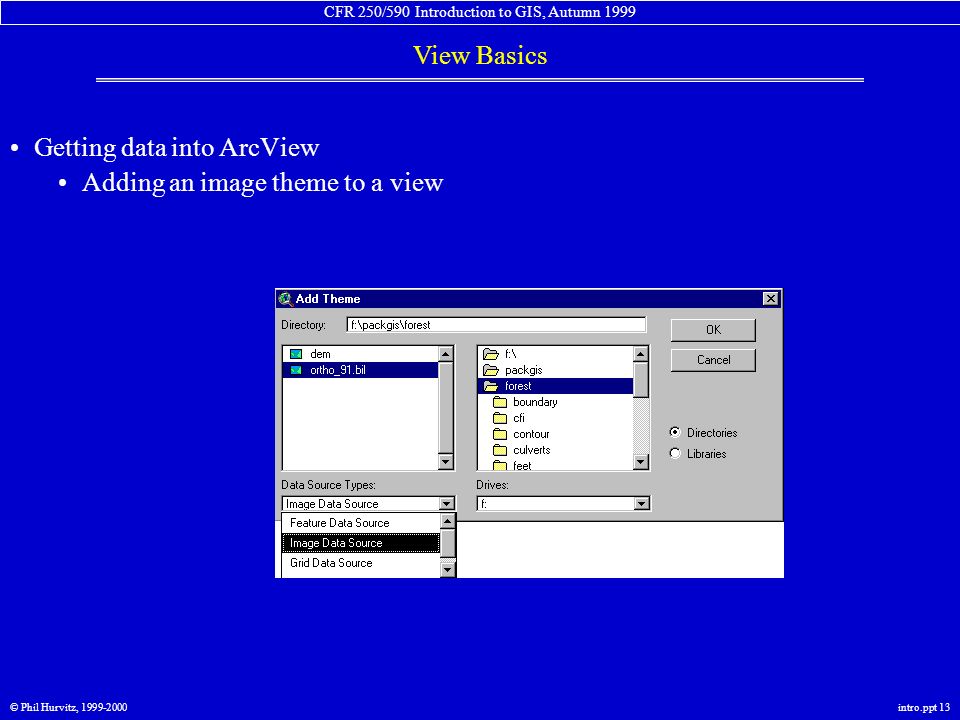This screenshot has height=720, width=960.
Task: Select the feet directory entry
Action: (522, 465)
